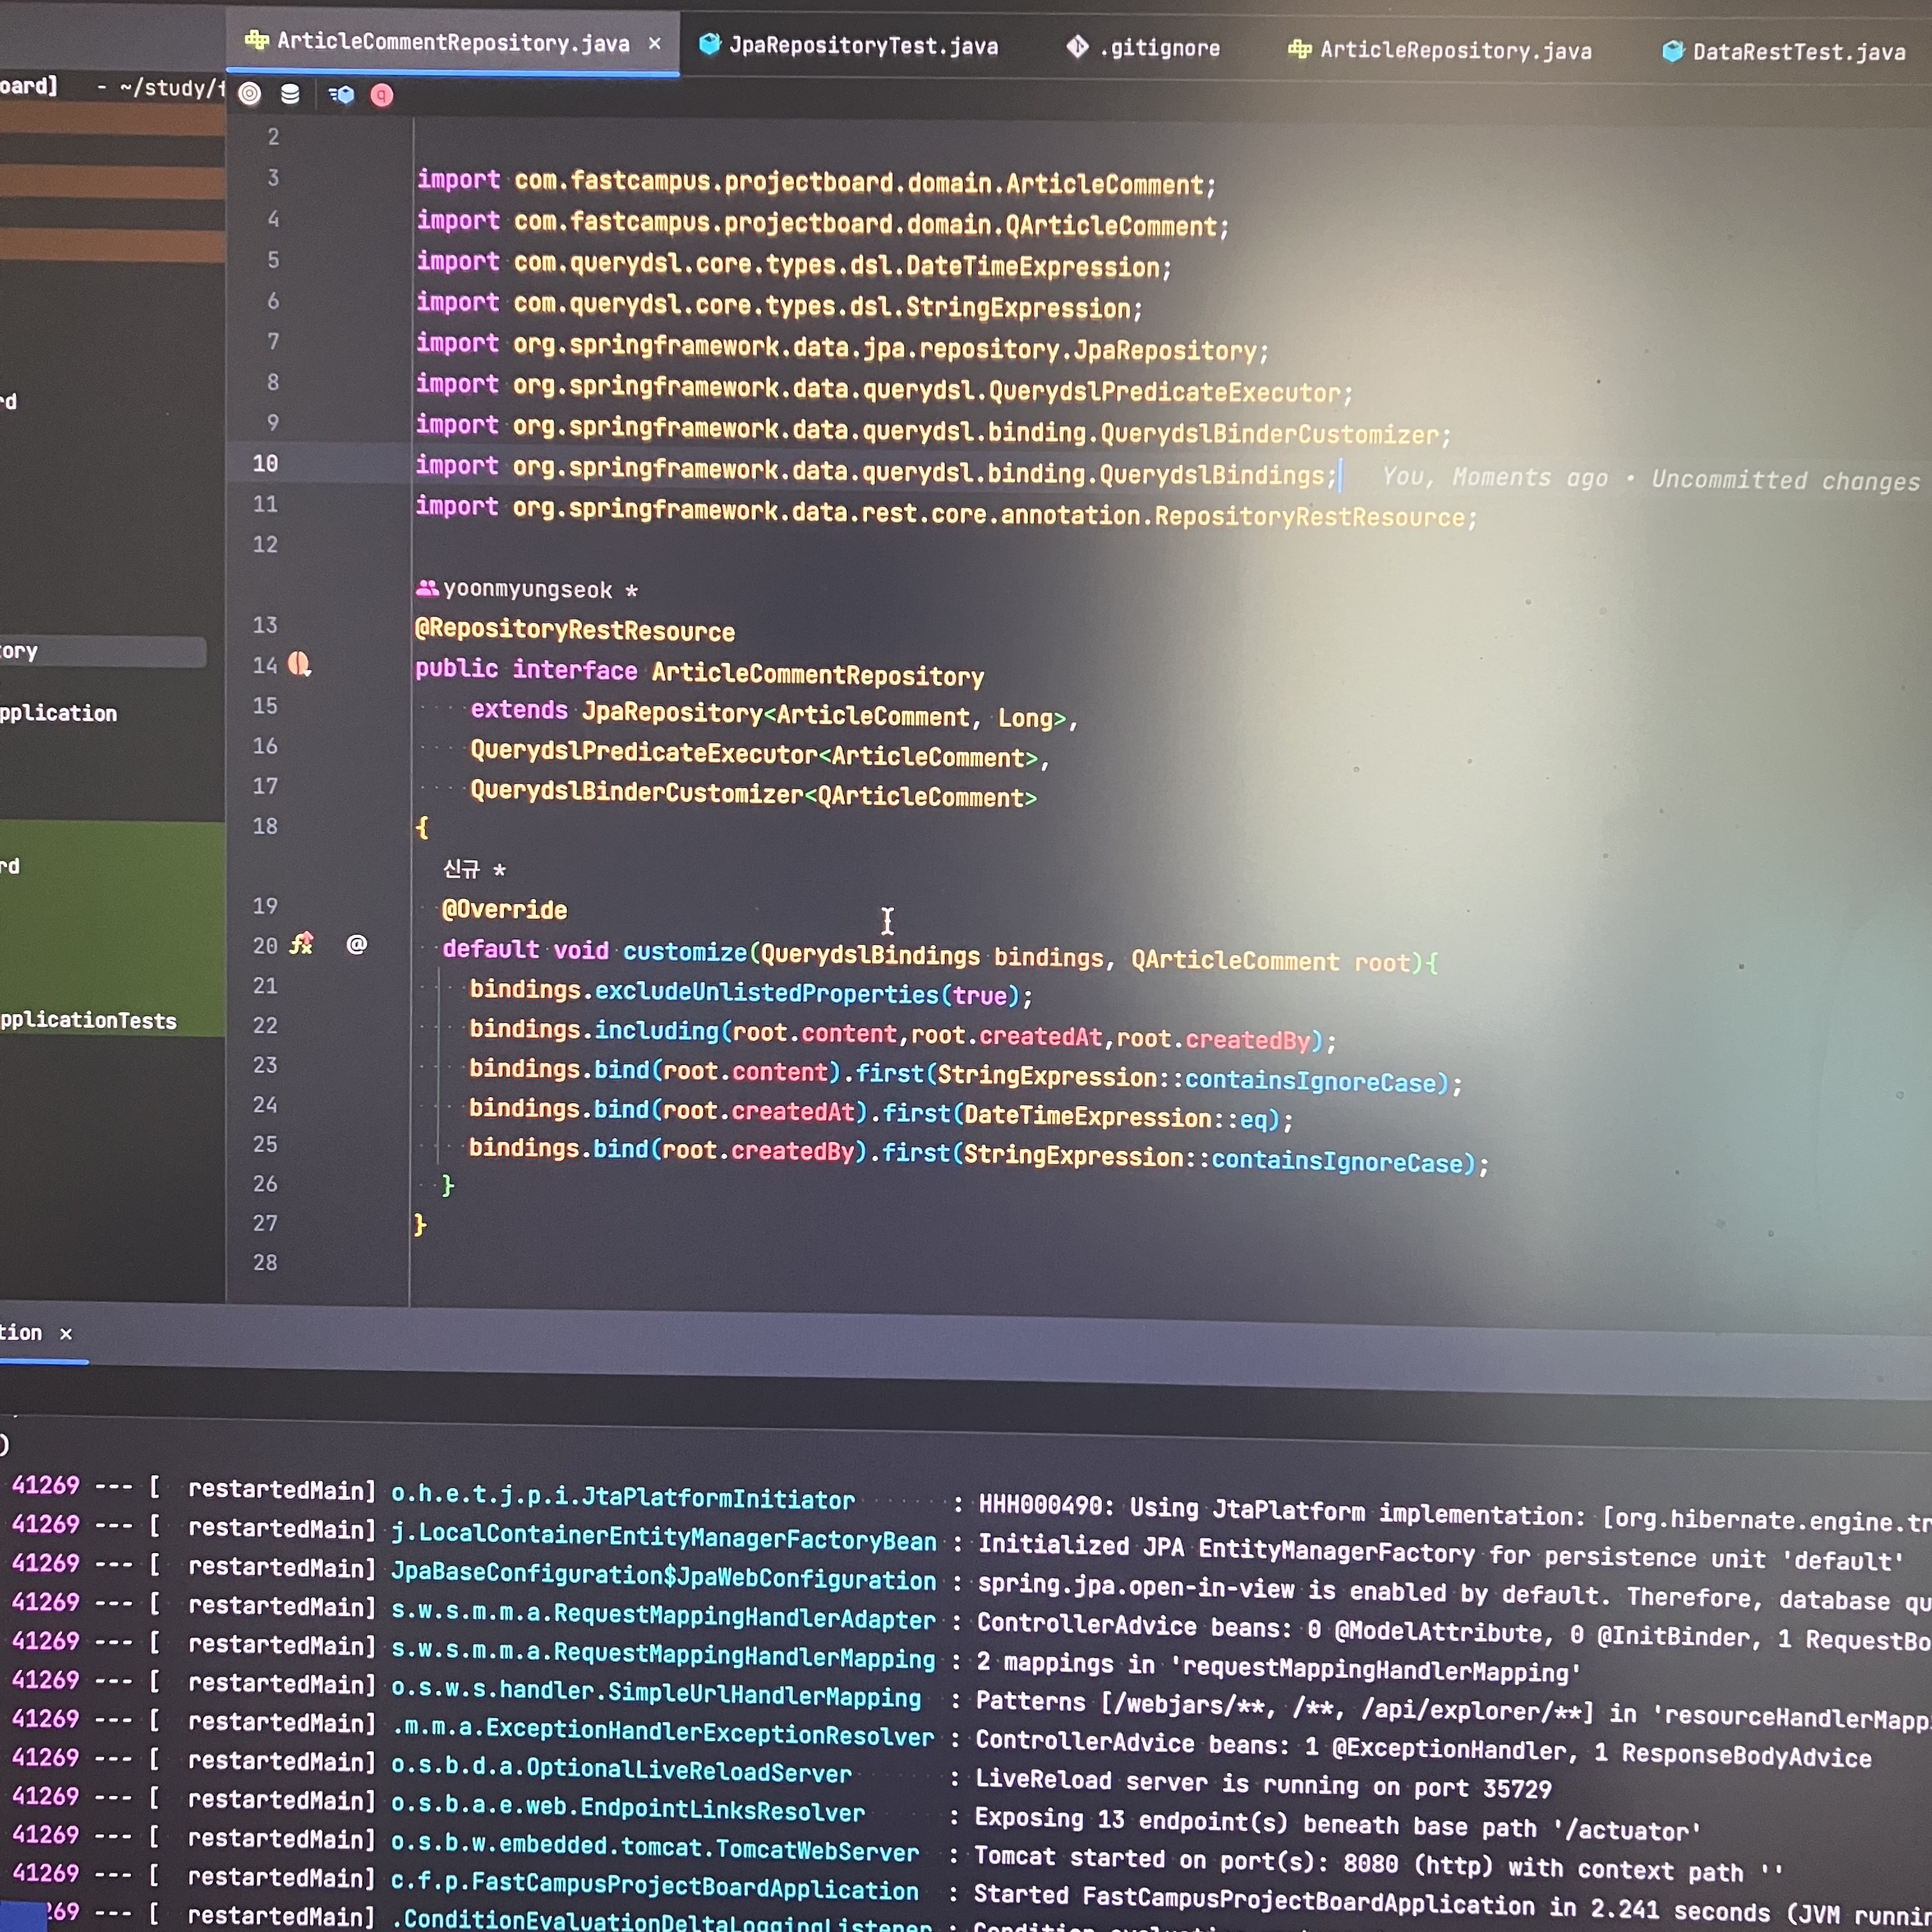Viewport: 1932px width, 1932px height.
Task: Click line number 10 in the gutter
Action: coord(265,464)
